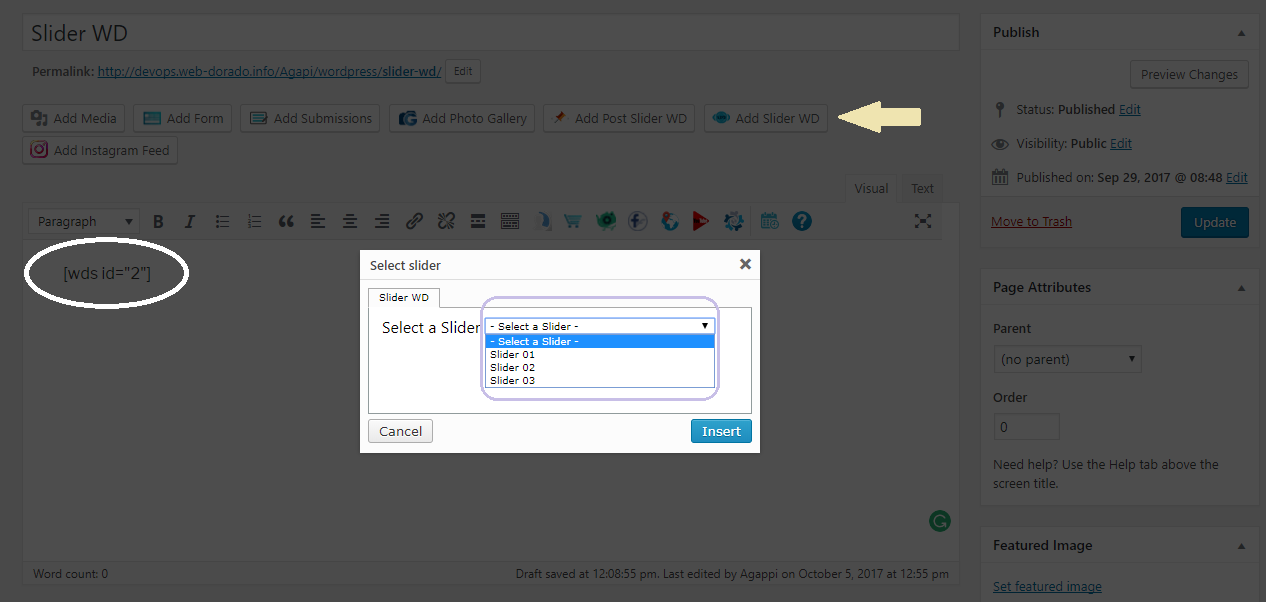Click the page title field 'Slider WD'
This screenshot has height=602, width=1266.
click(491, 33)
